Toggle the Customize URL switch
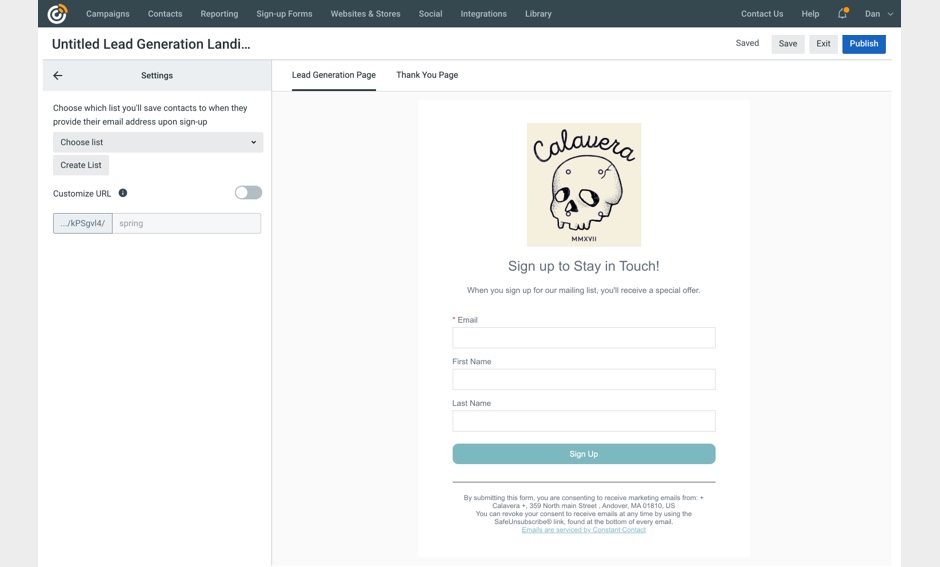 [x=248, y=192]
